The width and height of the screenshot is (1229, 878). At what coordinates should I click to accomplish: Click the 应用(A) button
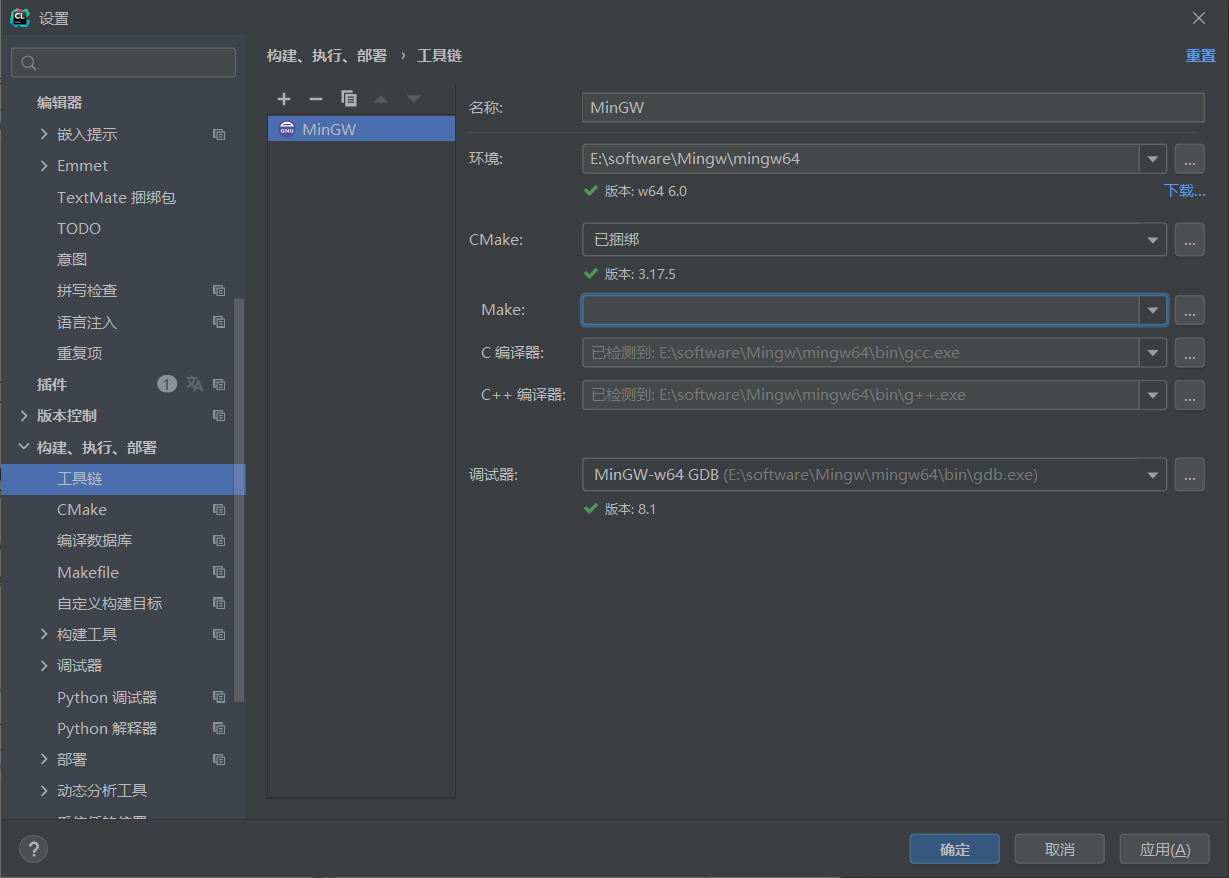(x=1165, y=849)
